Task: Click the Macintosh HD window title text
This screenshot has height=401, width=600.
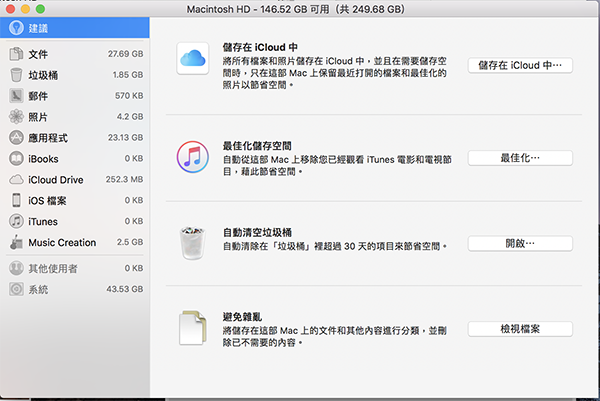Action: tap(295, 9)
